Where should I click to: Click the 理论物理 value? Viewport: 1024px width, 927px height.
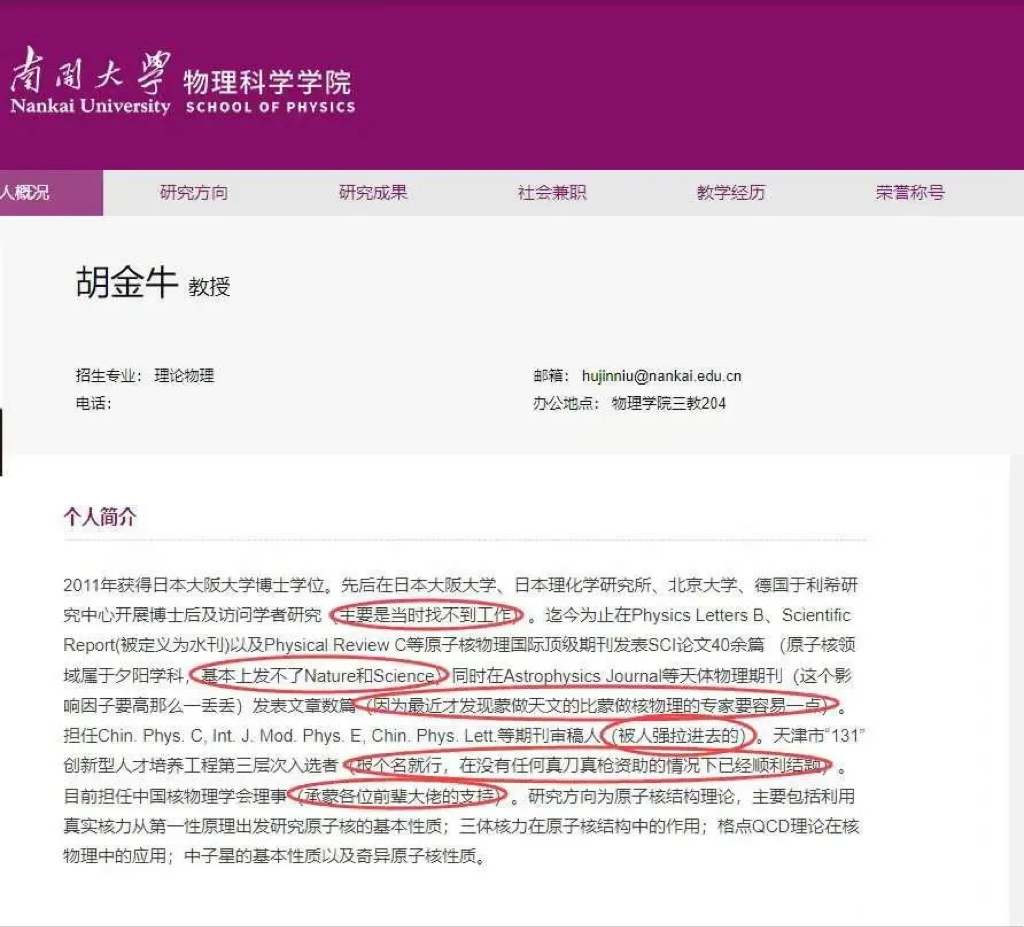coord(184,375)
